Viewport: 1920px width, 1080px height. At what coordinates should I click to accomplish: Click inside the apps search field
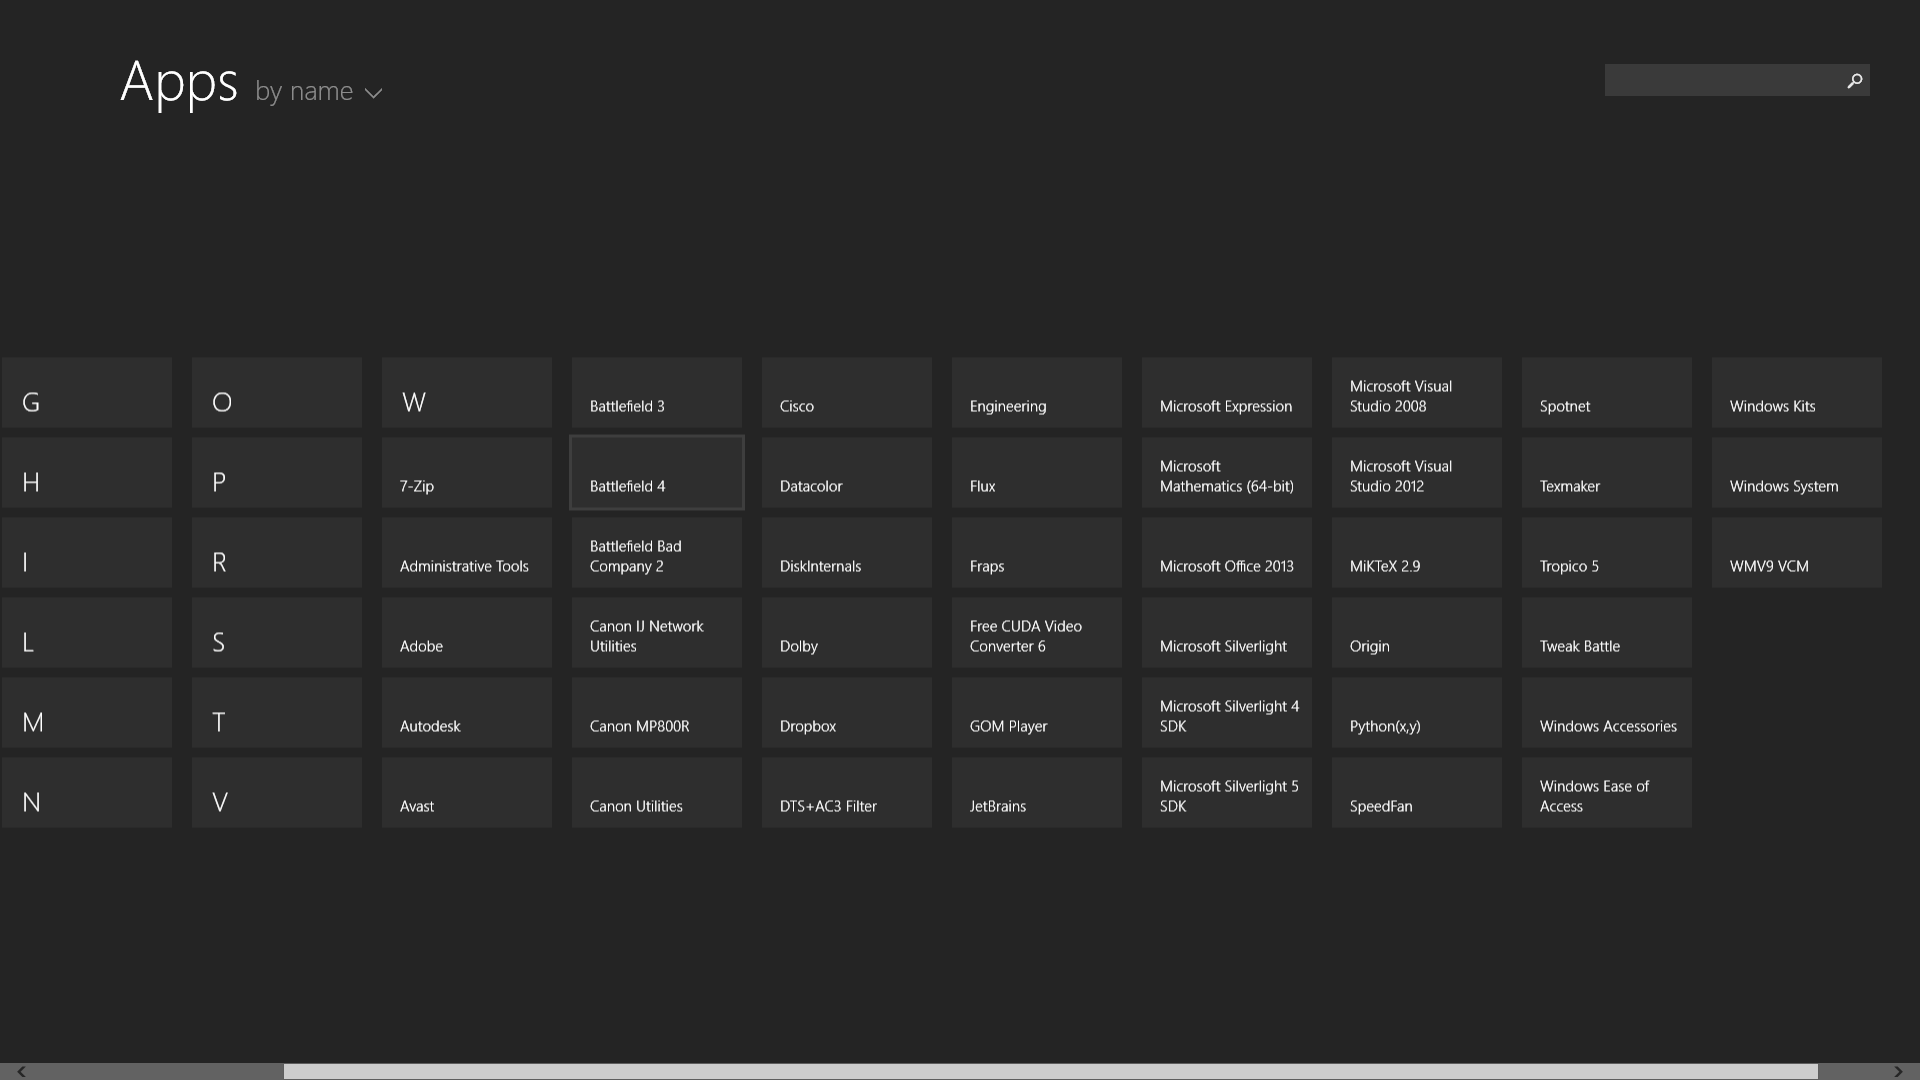(1722, 81)
